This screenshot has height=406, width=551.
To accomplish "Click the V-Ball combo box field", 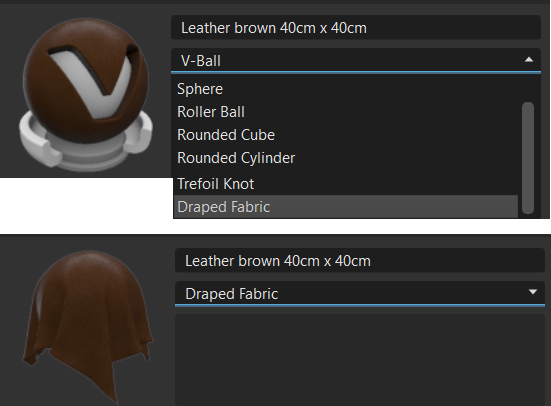I will point(356,60).
